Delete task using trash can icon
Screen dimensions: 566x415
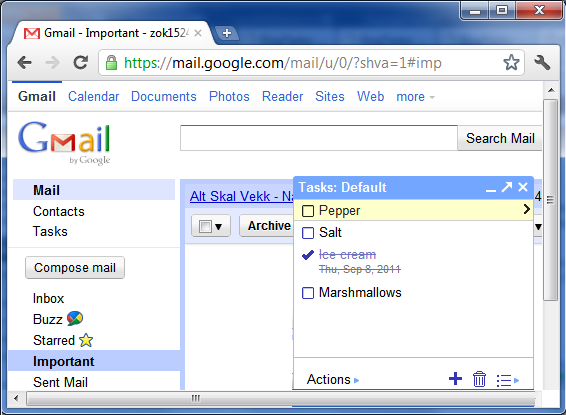click(x=479, y=379)
